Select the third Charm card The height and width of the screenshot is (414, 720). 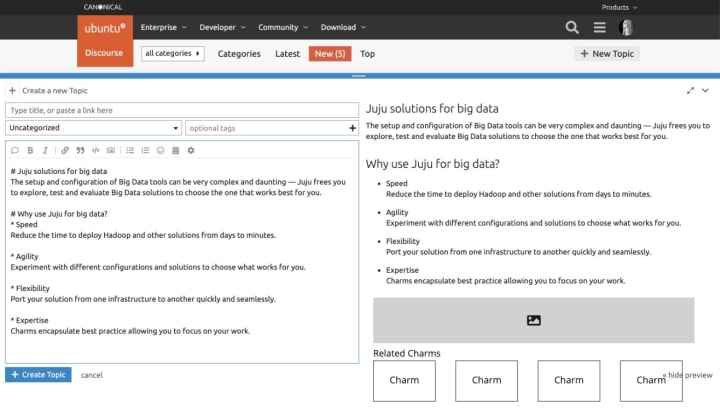(x=568, y=380)
